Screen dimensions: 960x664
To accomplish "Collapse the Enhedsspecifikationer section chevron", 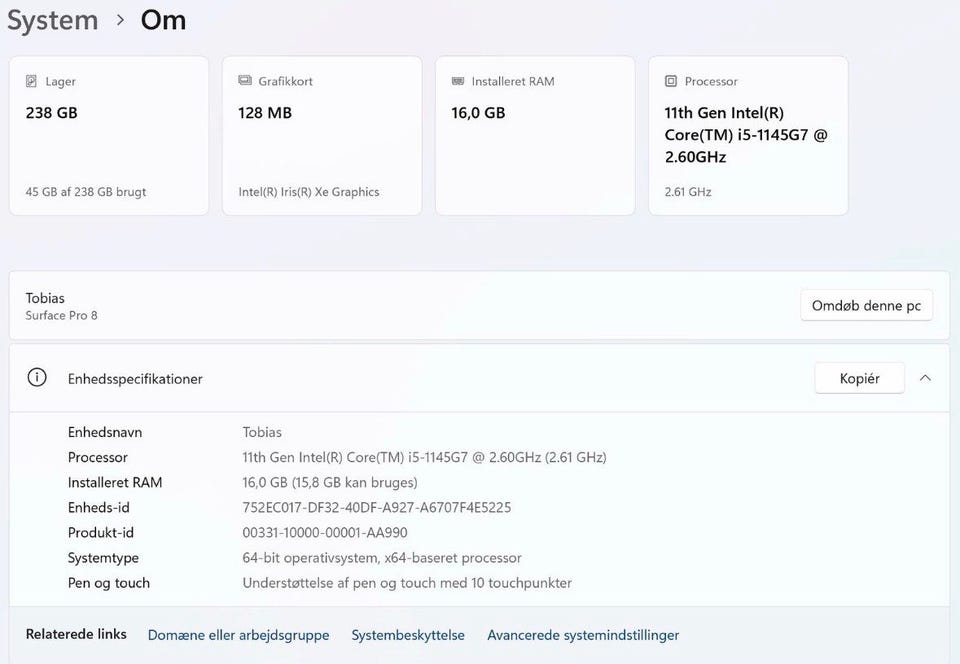I will tap(925, 378).
